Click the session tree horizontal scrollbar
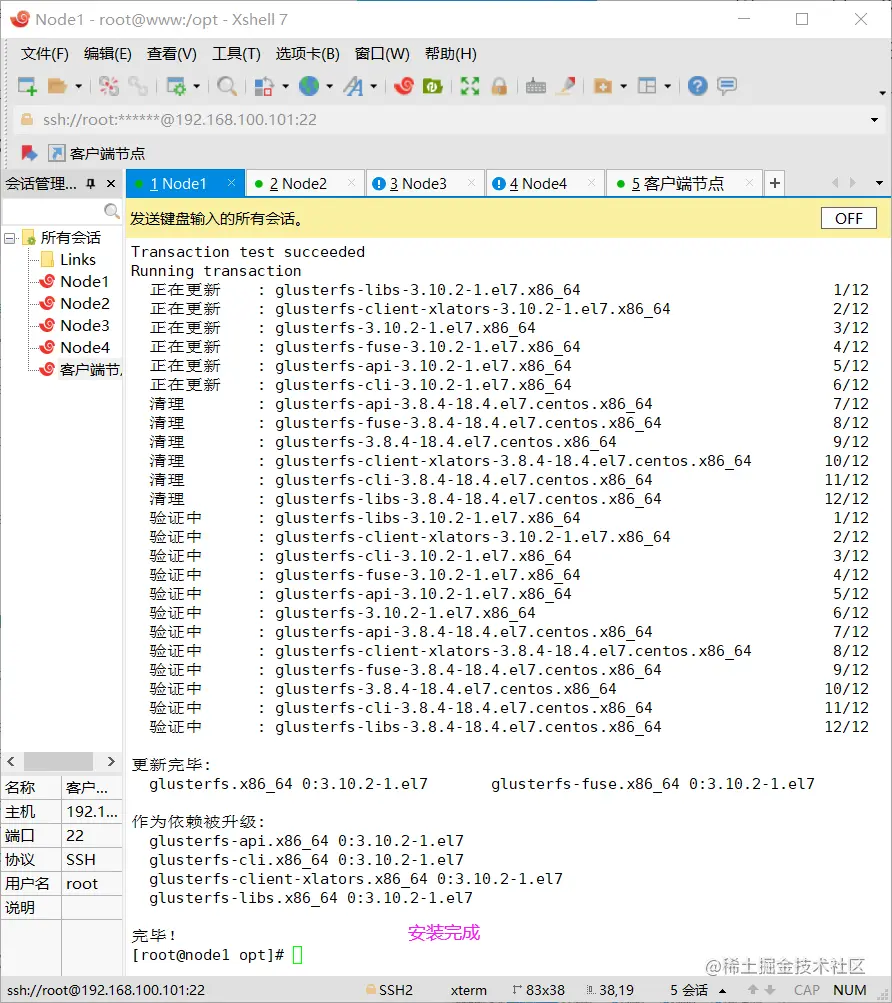The height and width of the screenshot is (1003, 892). tap(58, 761)
